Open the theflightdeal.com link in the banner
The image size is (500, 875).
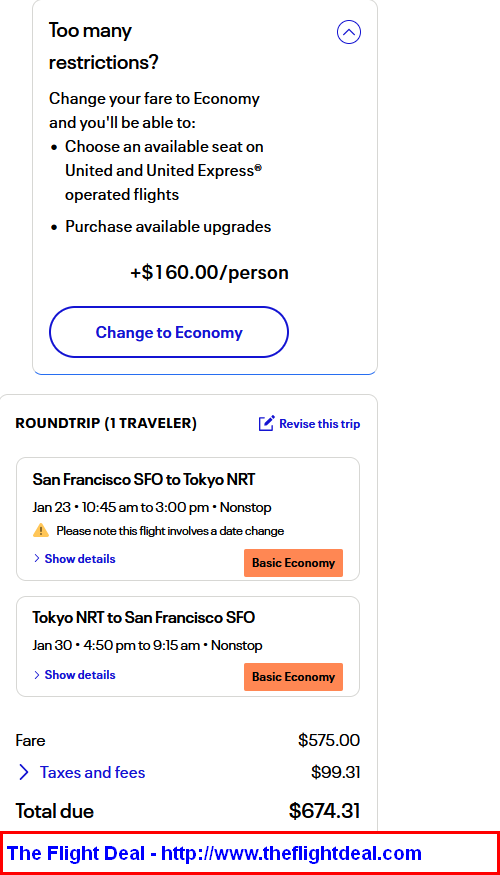pos(291,853)
